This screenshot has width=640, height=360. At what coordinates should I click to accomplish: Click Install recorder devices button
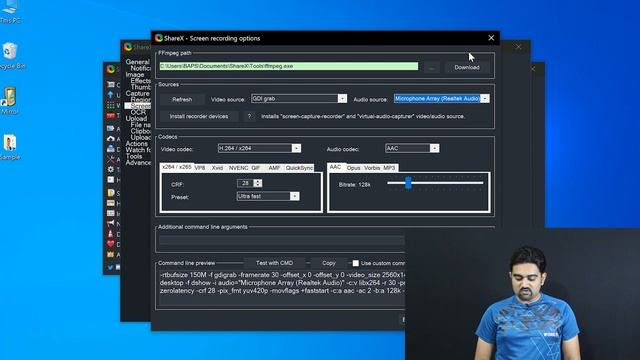point(199,116)
